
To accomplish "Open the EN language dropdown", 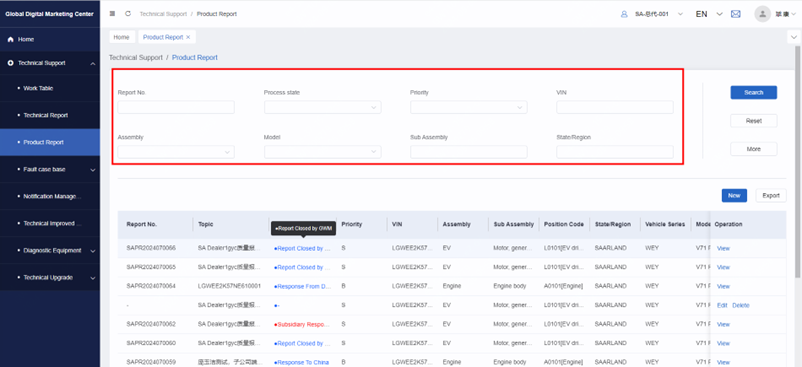I will click(x=720, y=14).
